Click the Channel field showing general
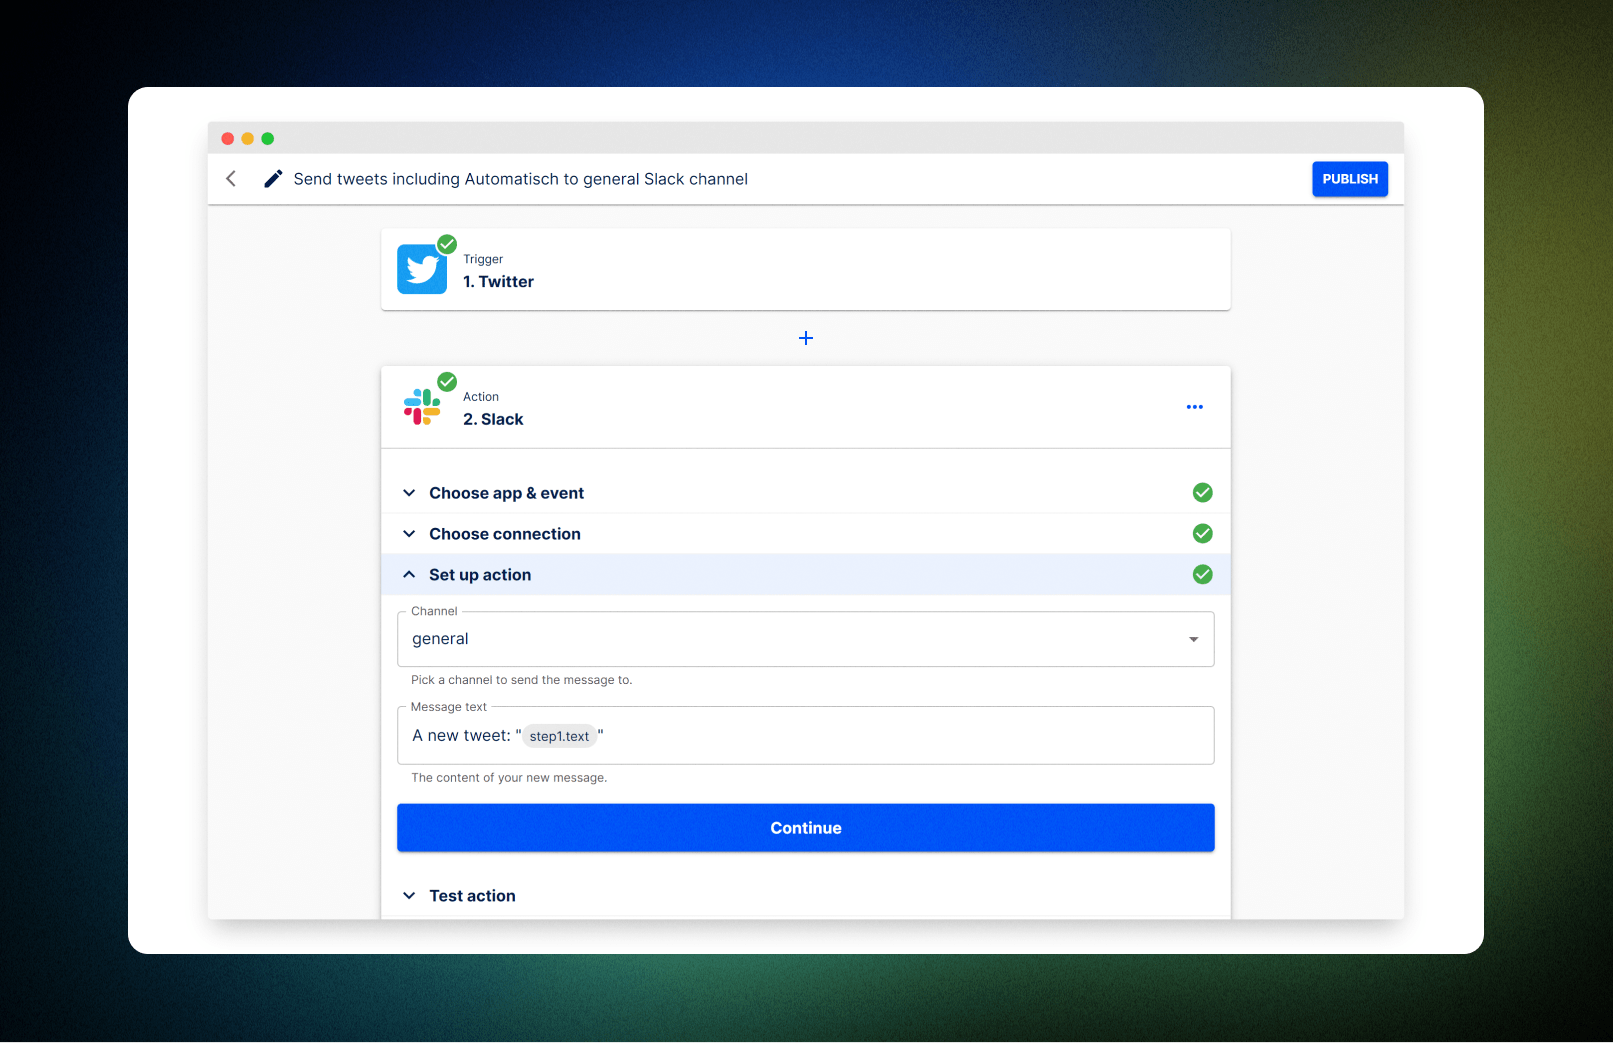This screenshot has height=1043, width=1613. point(806,639)
